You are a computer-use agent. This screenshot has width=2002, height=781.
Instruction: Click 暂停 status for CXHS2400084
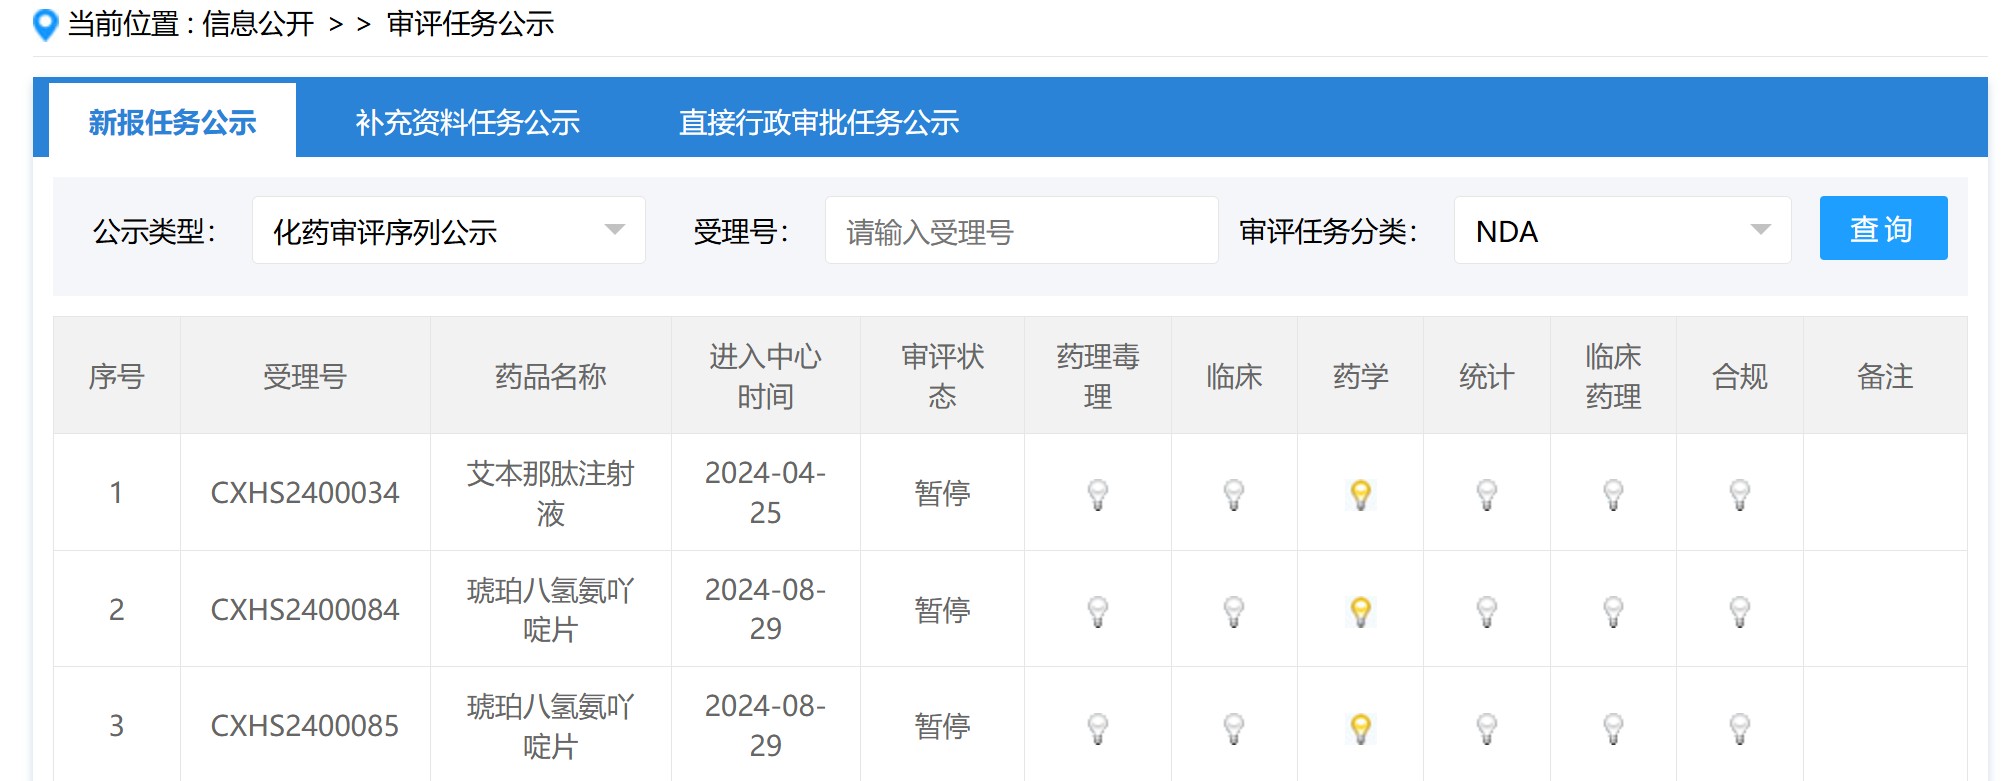coord(942,610)
